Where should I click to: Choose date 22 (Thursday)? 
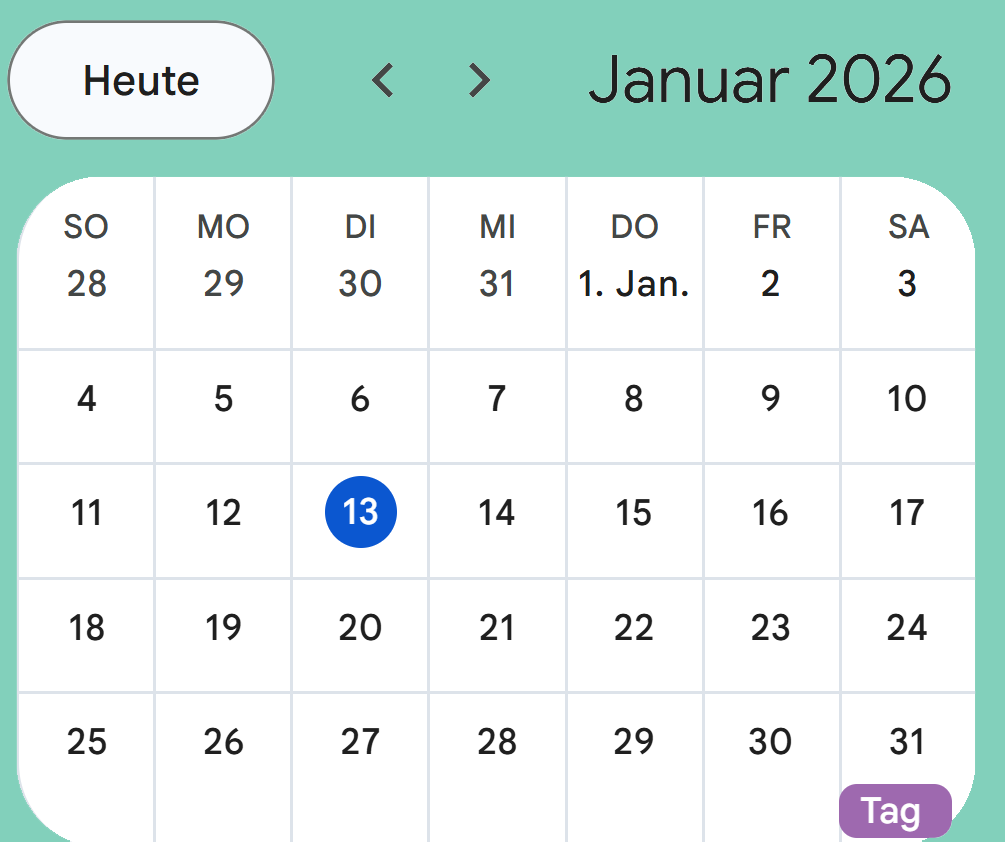click(634, 627)
